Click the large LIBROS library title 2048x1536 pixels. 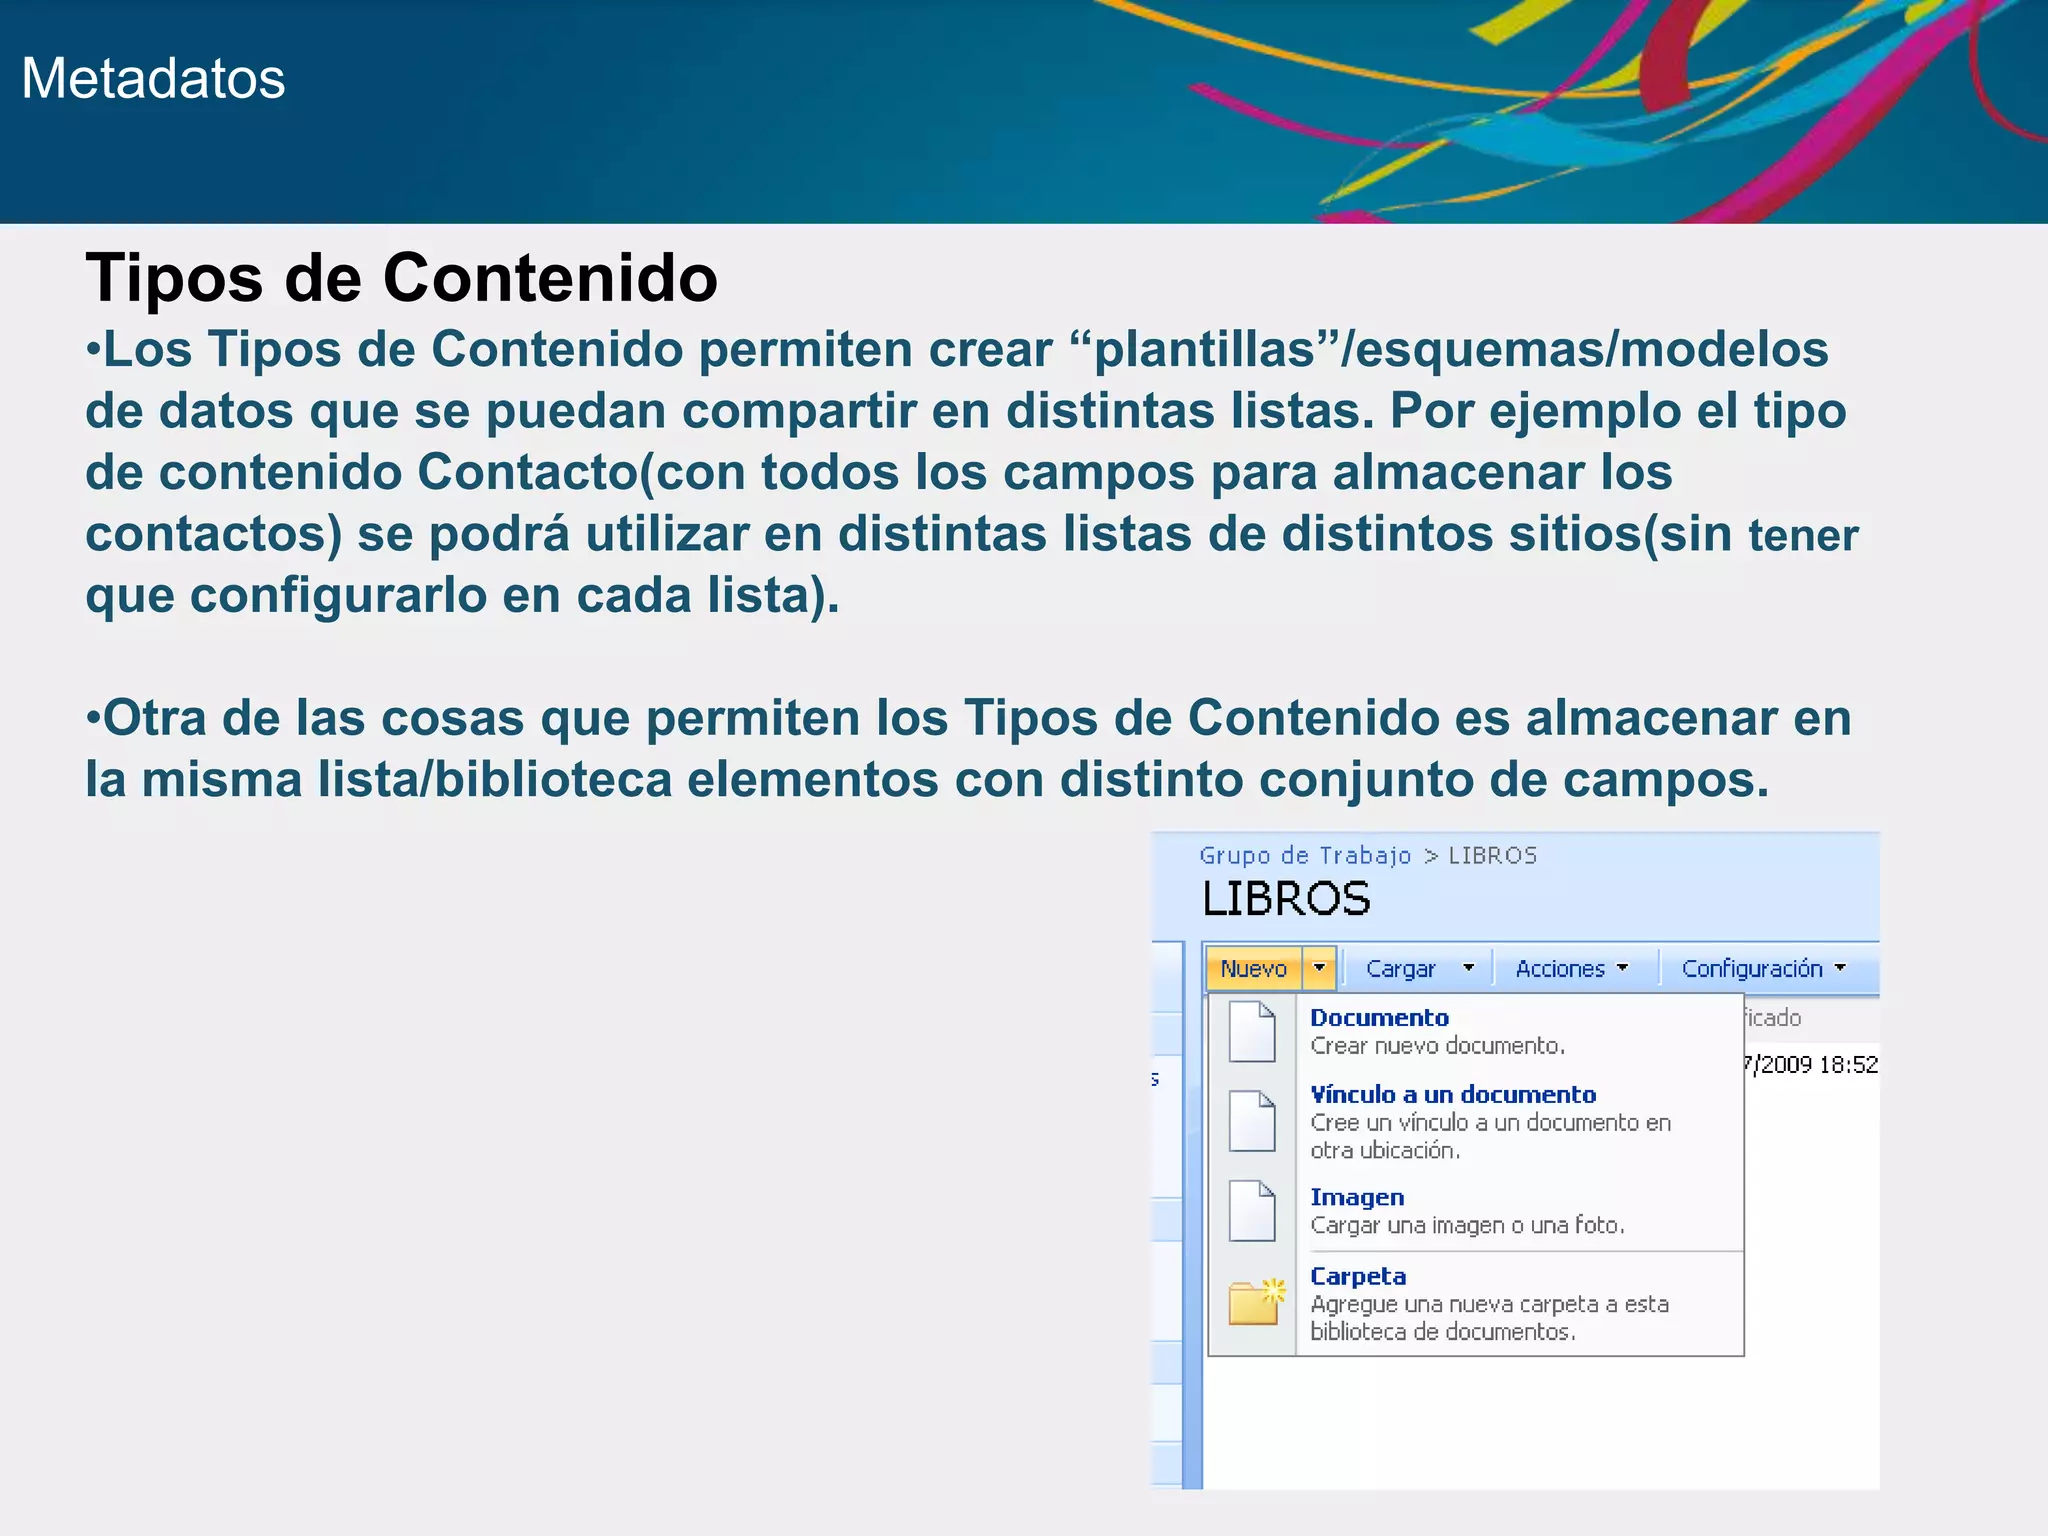tap(1286, 898)
